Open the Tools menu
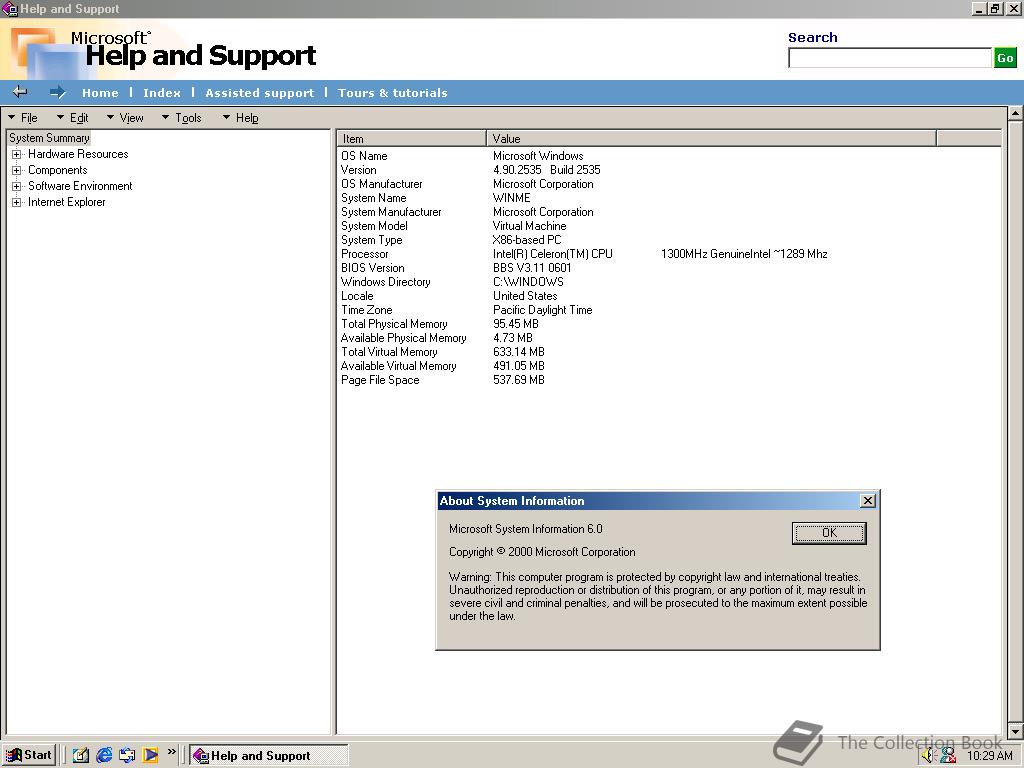The image size is (1024, 768). point(188,117)
